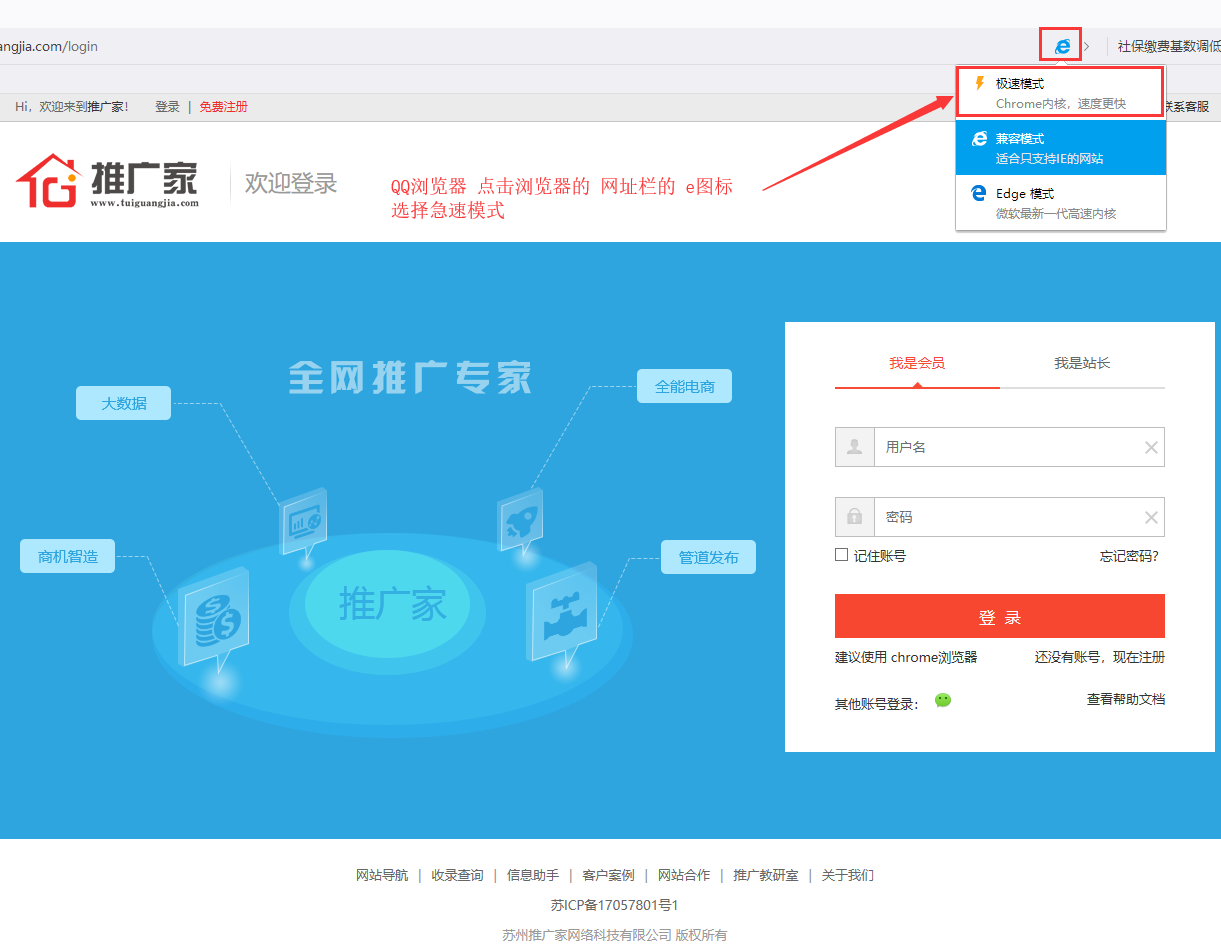The height and width of the screenshot is (952, 1221).
Task: Click the chart monitor icon in illustration
Action: coord(304,521)
